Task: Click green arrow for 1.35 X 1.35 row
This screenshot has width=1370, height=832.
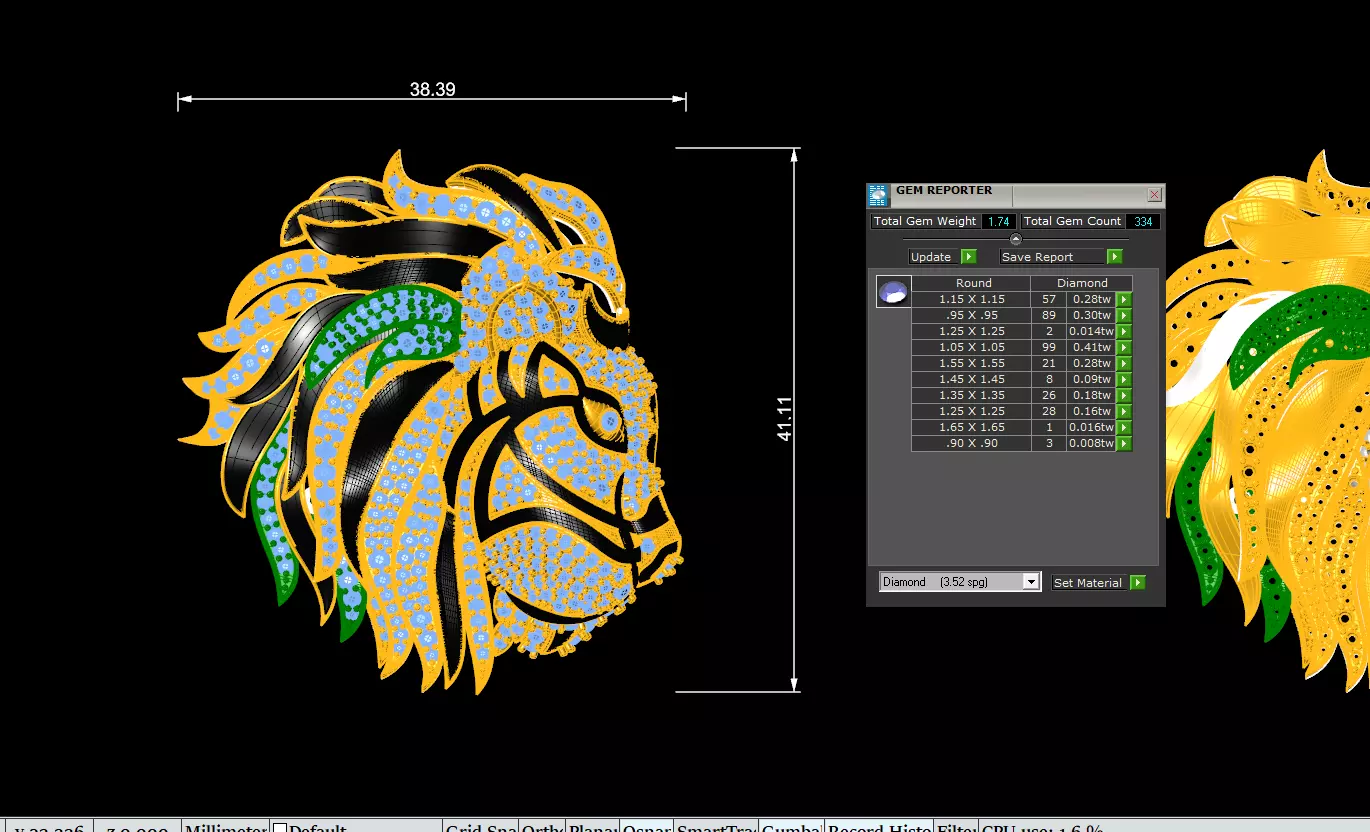Action: pyautogui.click(x=1124, y=395)
